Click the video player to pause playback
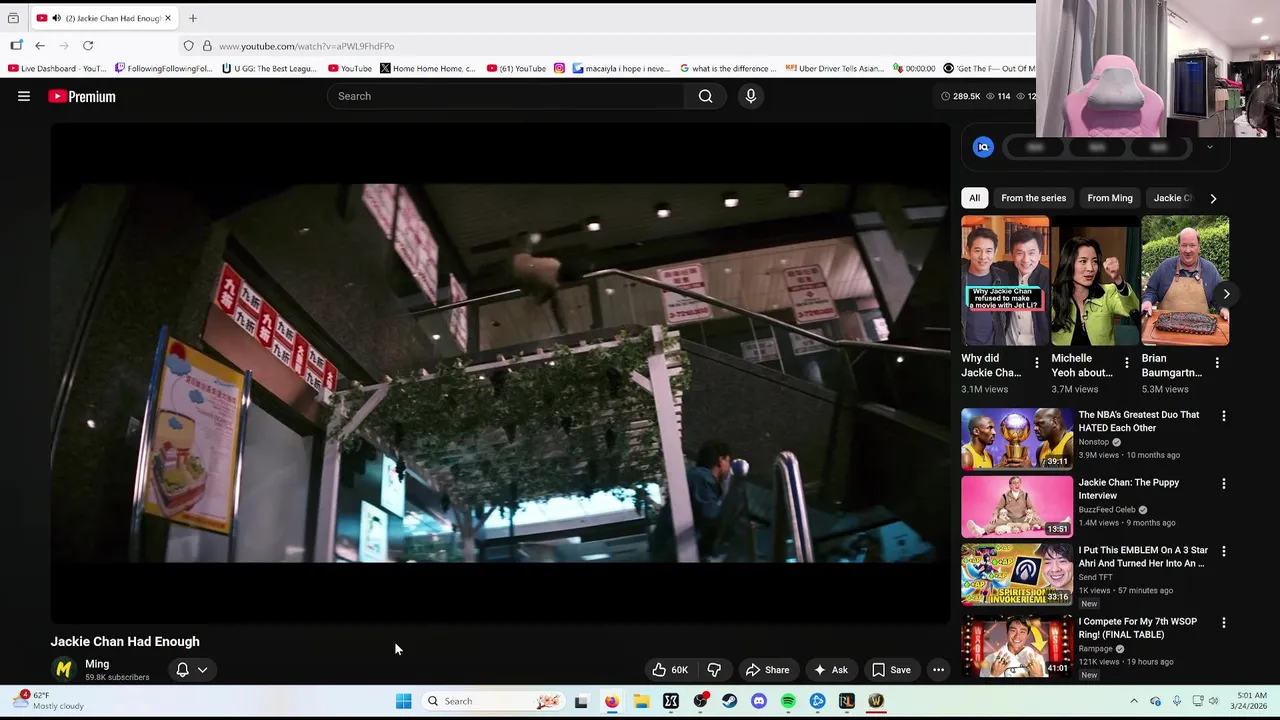This screenshot has height=720, width=1280. 500,372
